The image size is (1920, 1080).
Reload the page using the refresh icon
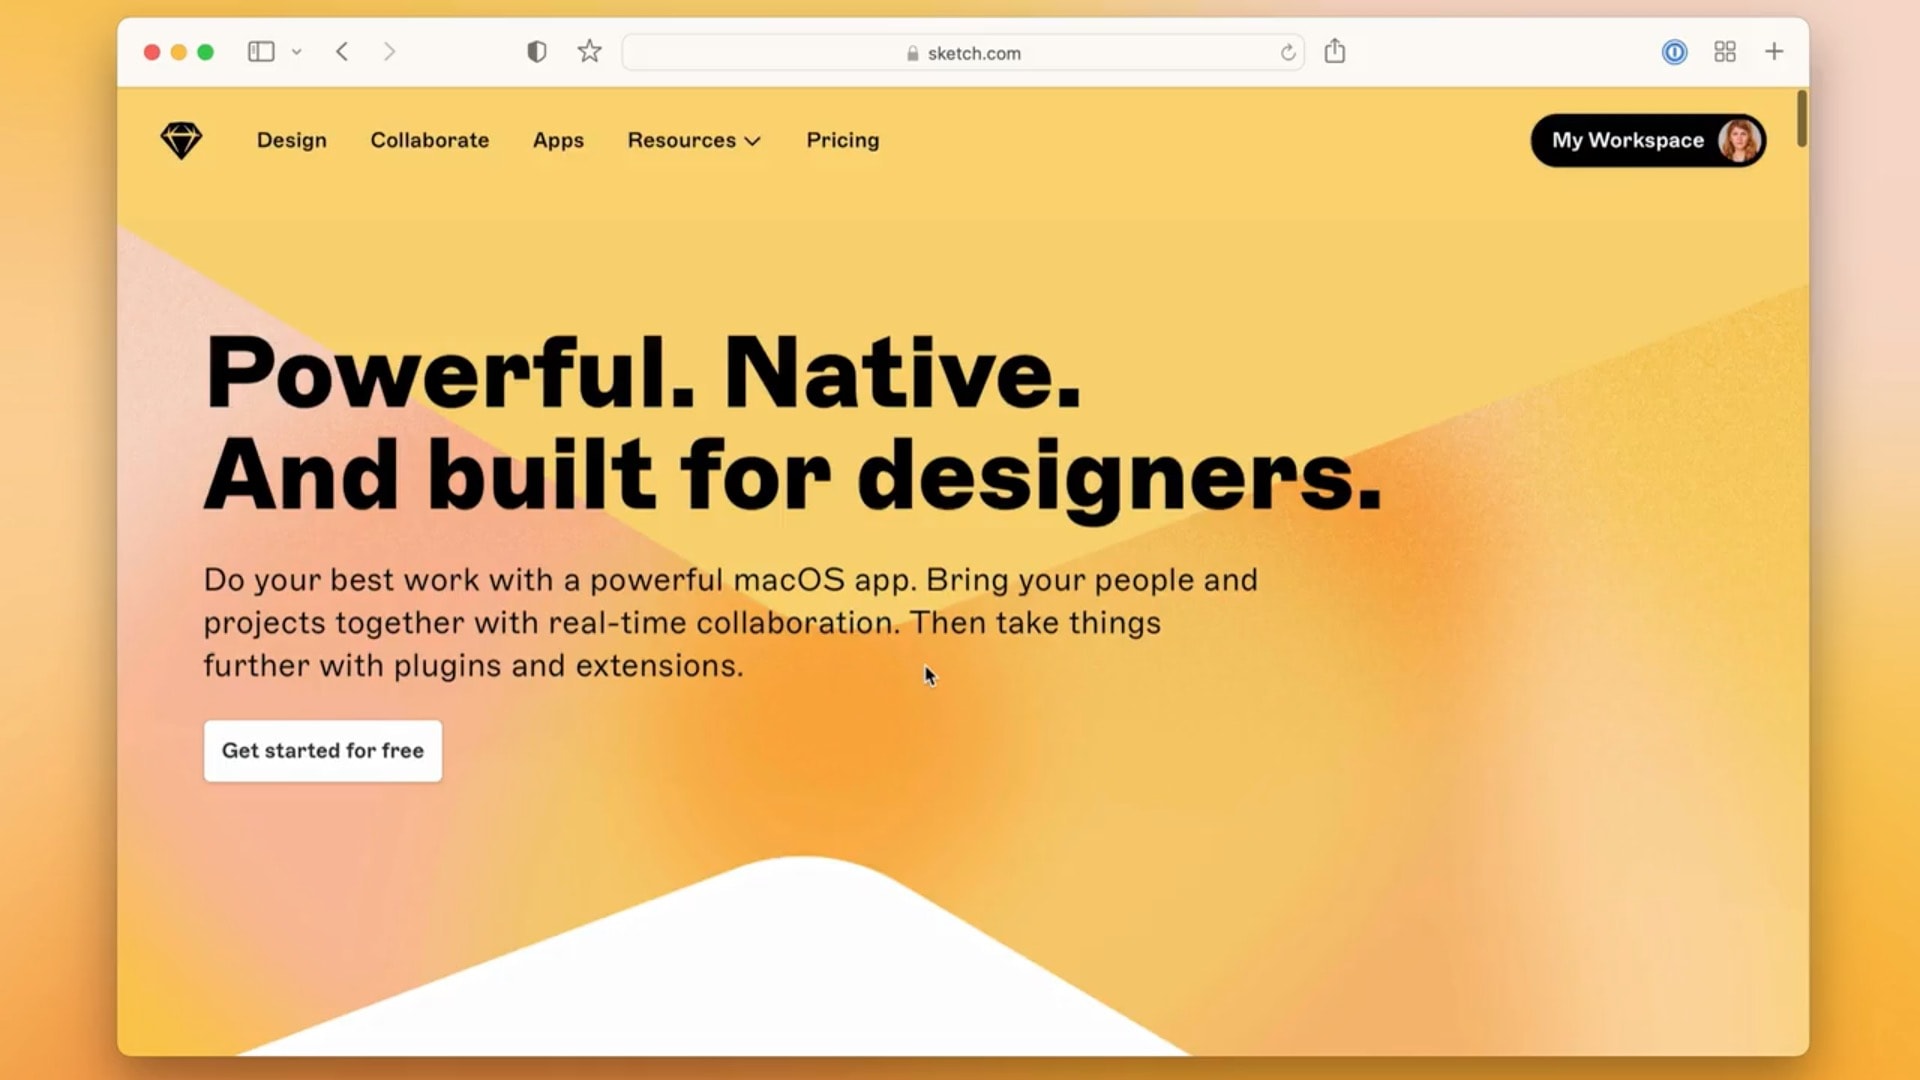point(1288,53)
